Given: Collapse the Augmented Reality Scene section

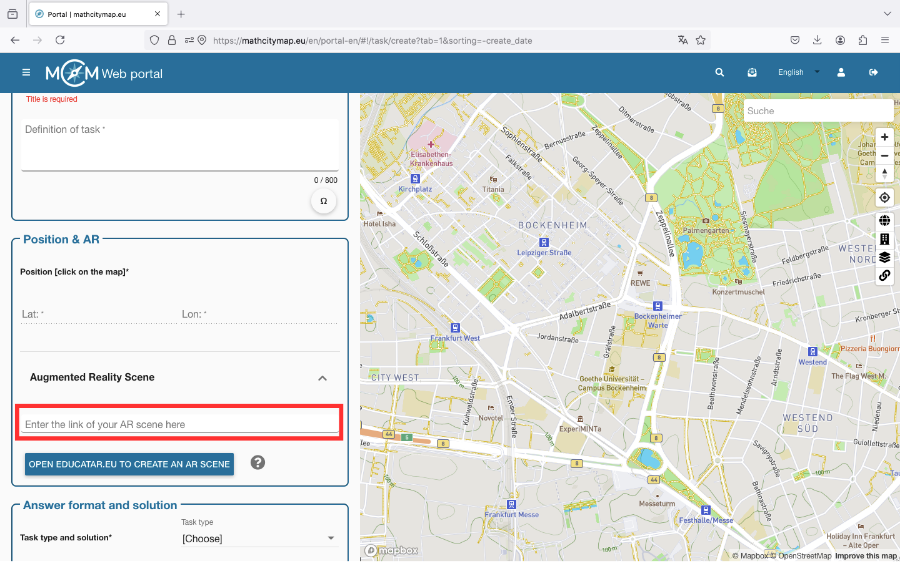Looking at the screenshot, I should pos(322,378).
